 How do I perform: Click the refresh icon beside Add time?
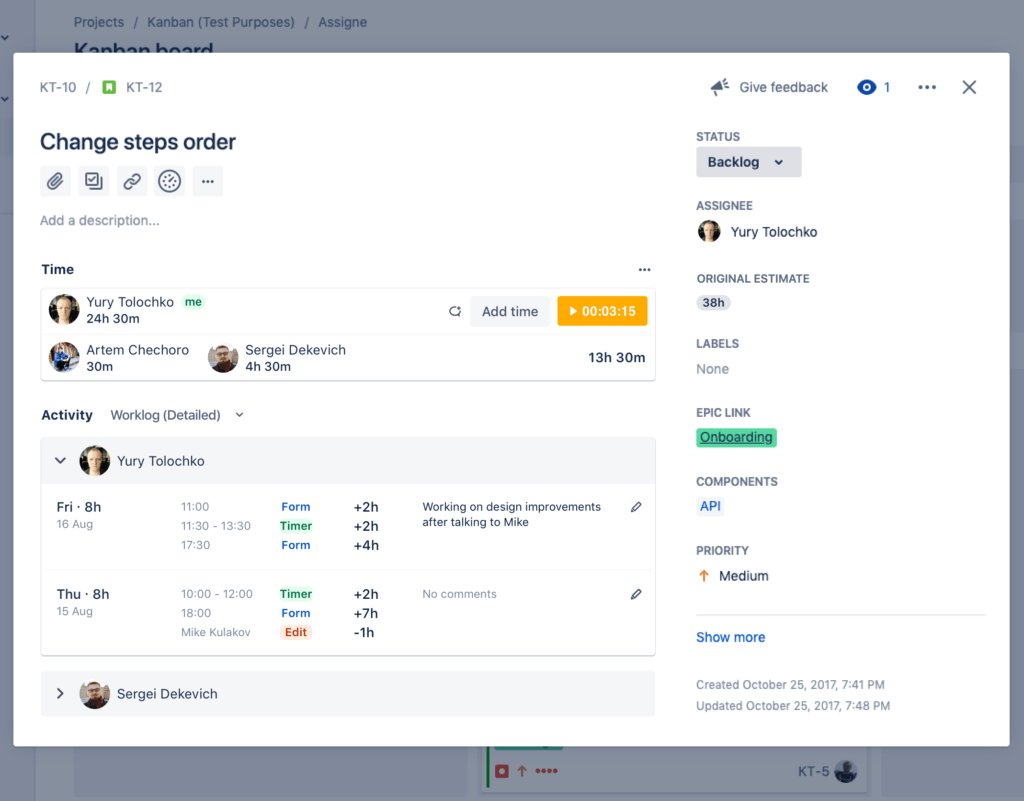point(455,311)
